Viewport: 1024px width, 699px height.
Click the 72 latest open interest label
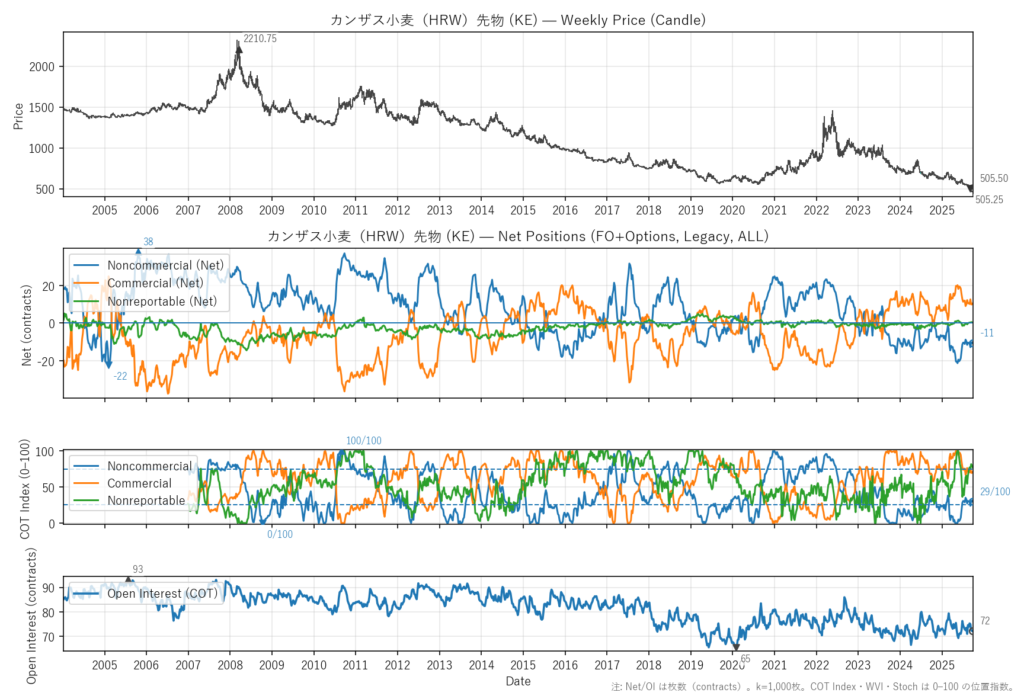(984, 621)
